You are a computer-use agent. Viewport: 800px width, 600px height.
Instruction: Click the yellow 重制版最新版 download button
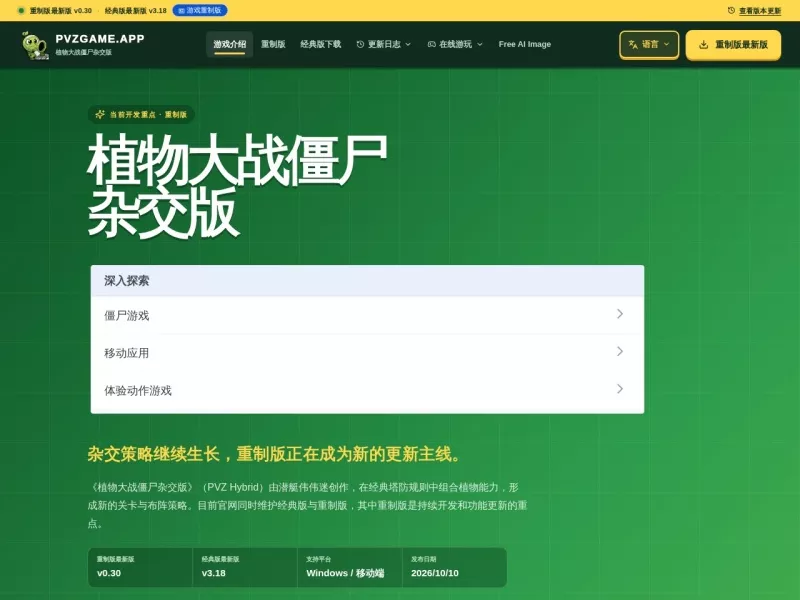[733, 45]
